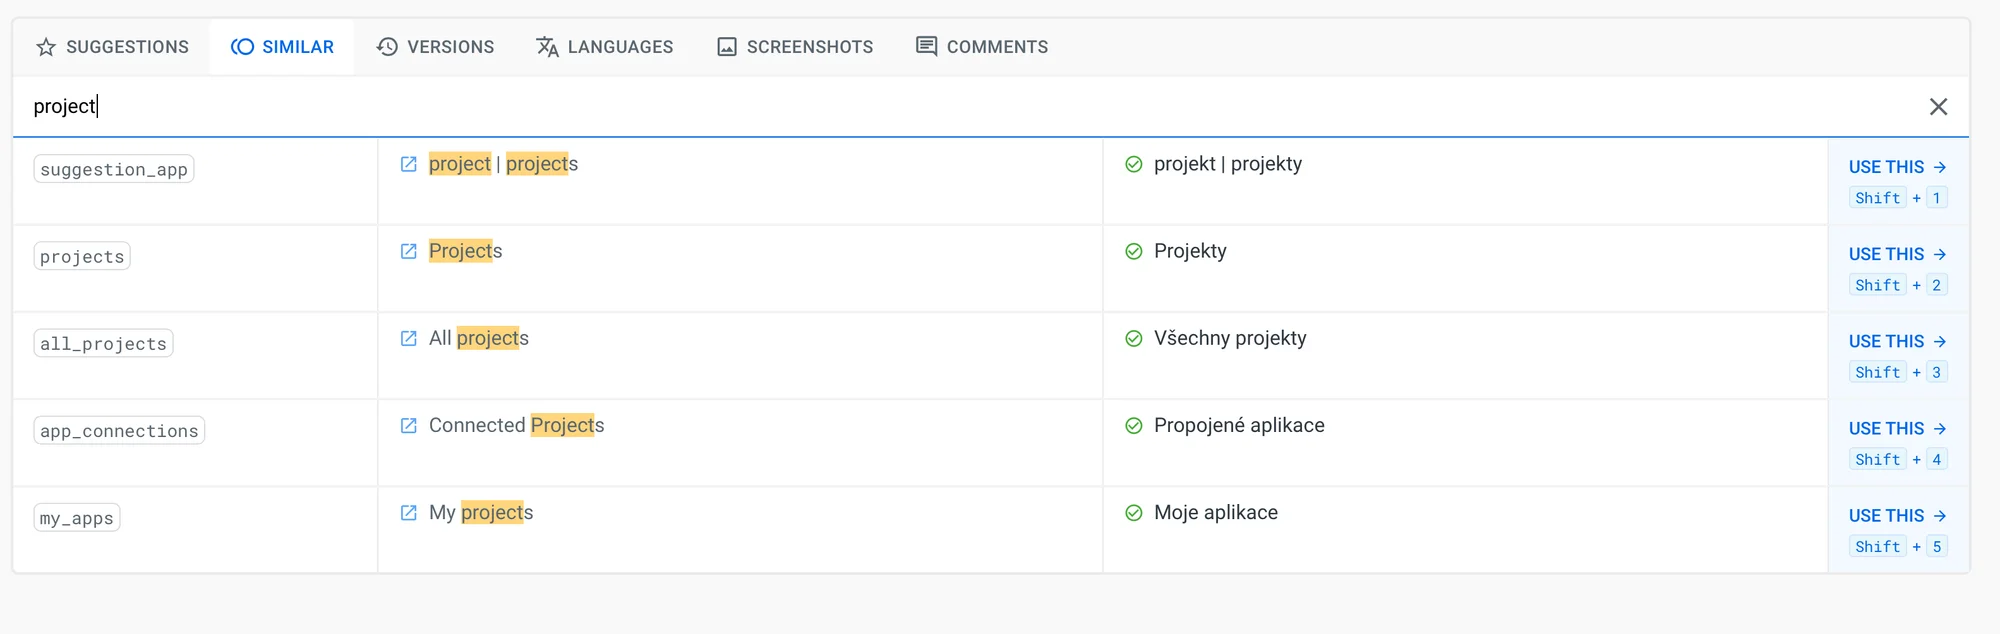
Task: Click open-link icon beside My projects
Action: pyautogui.click(x=408, y=512)
